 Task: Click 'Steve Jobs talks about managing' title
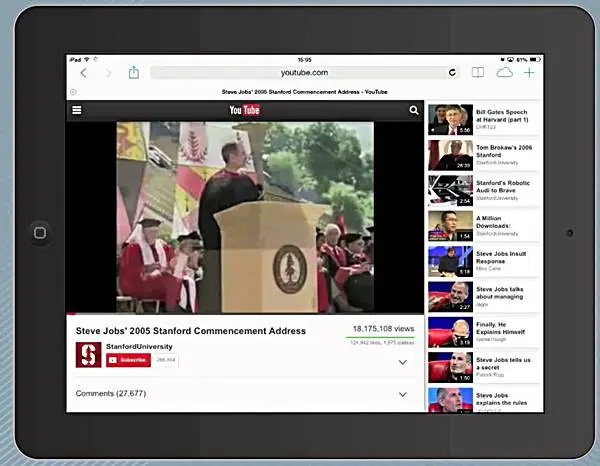[x=500, y=293]
